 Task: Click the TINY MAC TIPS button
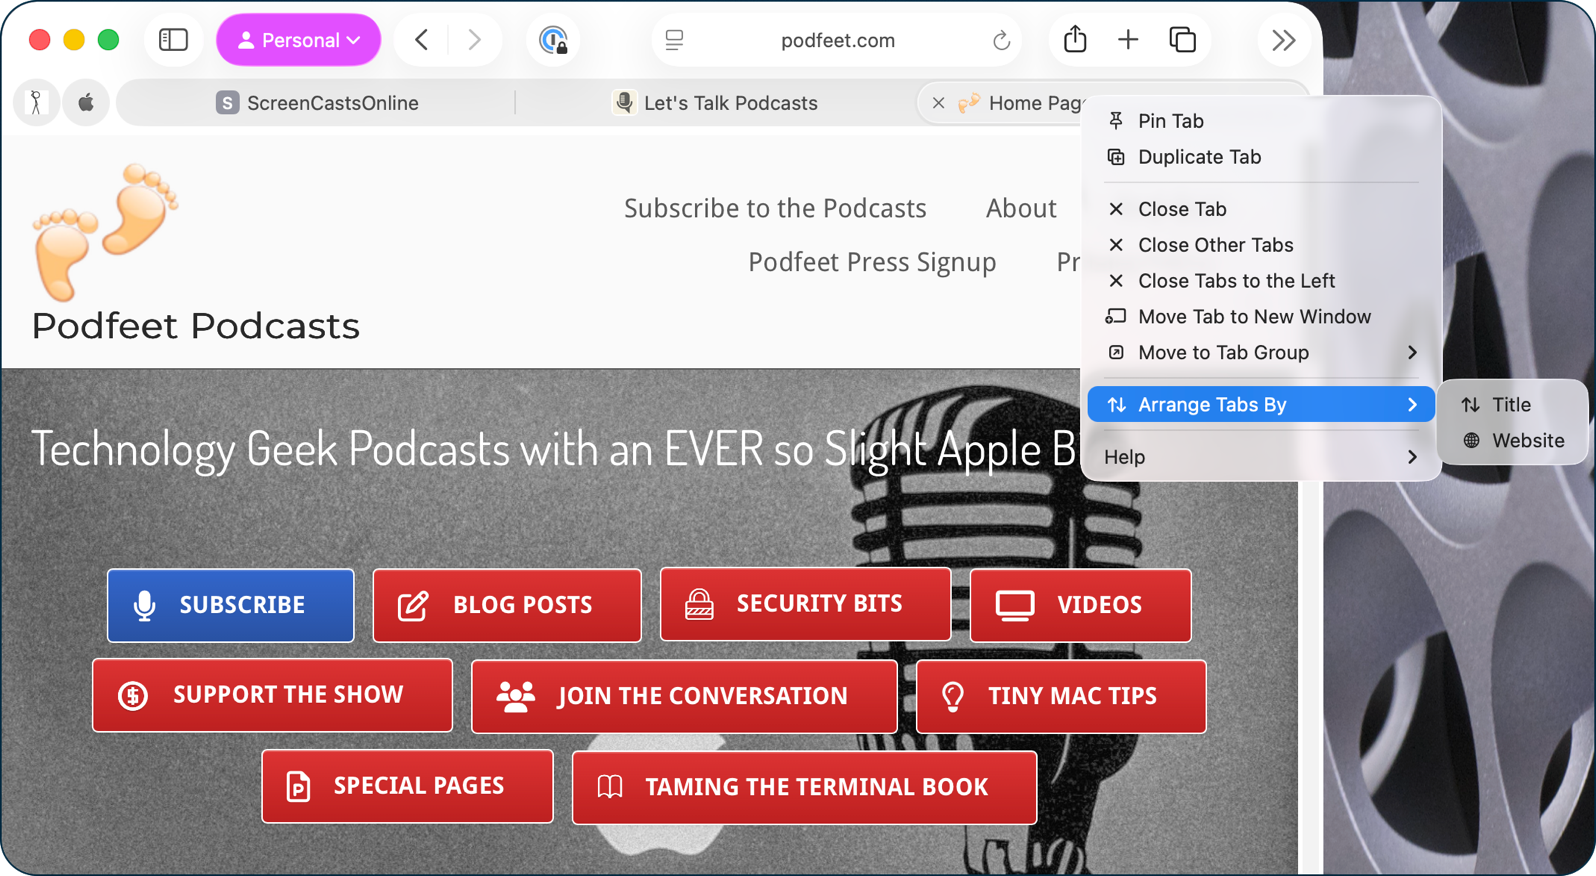click(1061, 696)
